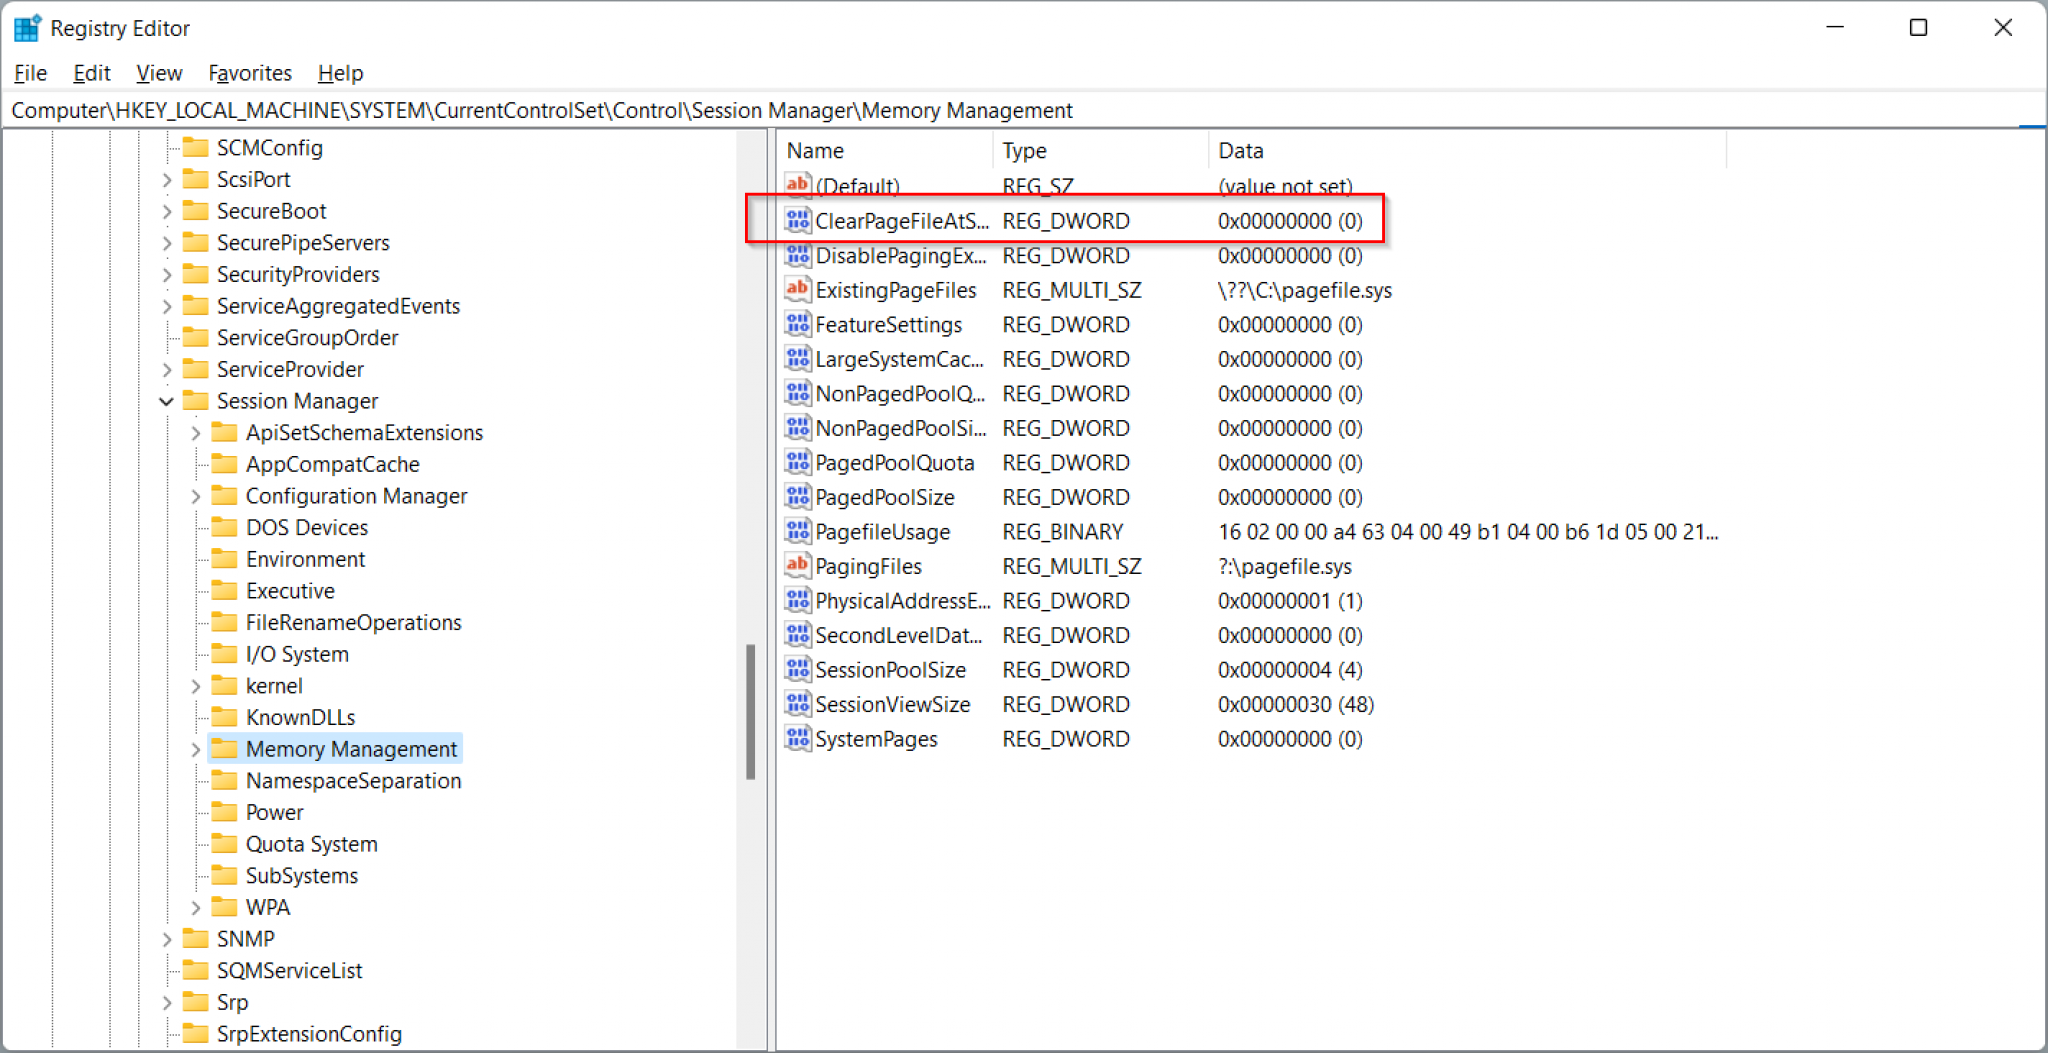Expand the SecureBoot node
This screenshot has width=2048, height=1053.
[x=166, y=211]
